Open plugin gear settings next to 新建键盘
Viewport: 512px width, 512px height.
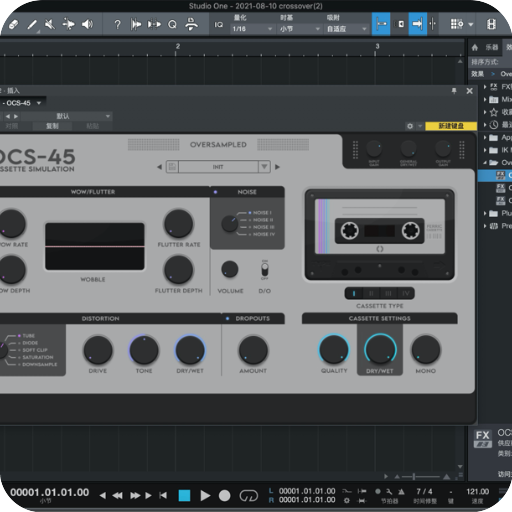(410, 126)
